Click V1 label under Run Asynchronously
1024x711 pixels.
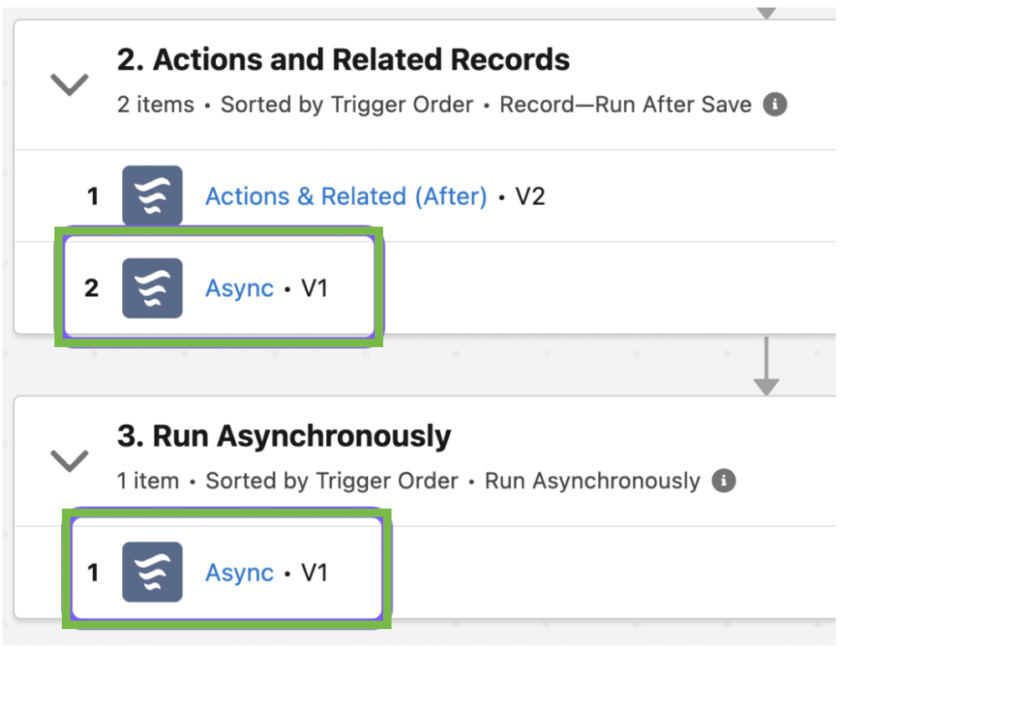click(x=314, y=573)
